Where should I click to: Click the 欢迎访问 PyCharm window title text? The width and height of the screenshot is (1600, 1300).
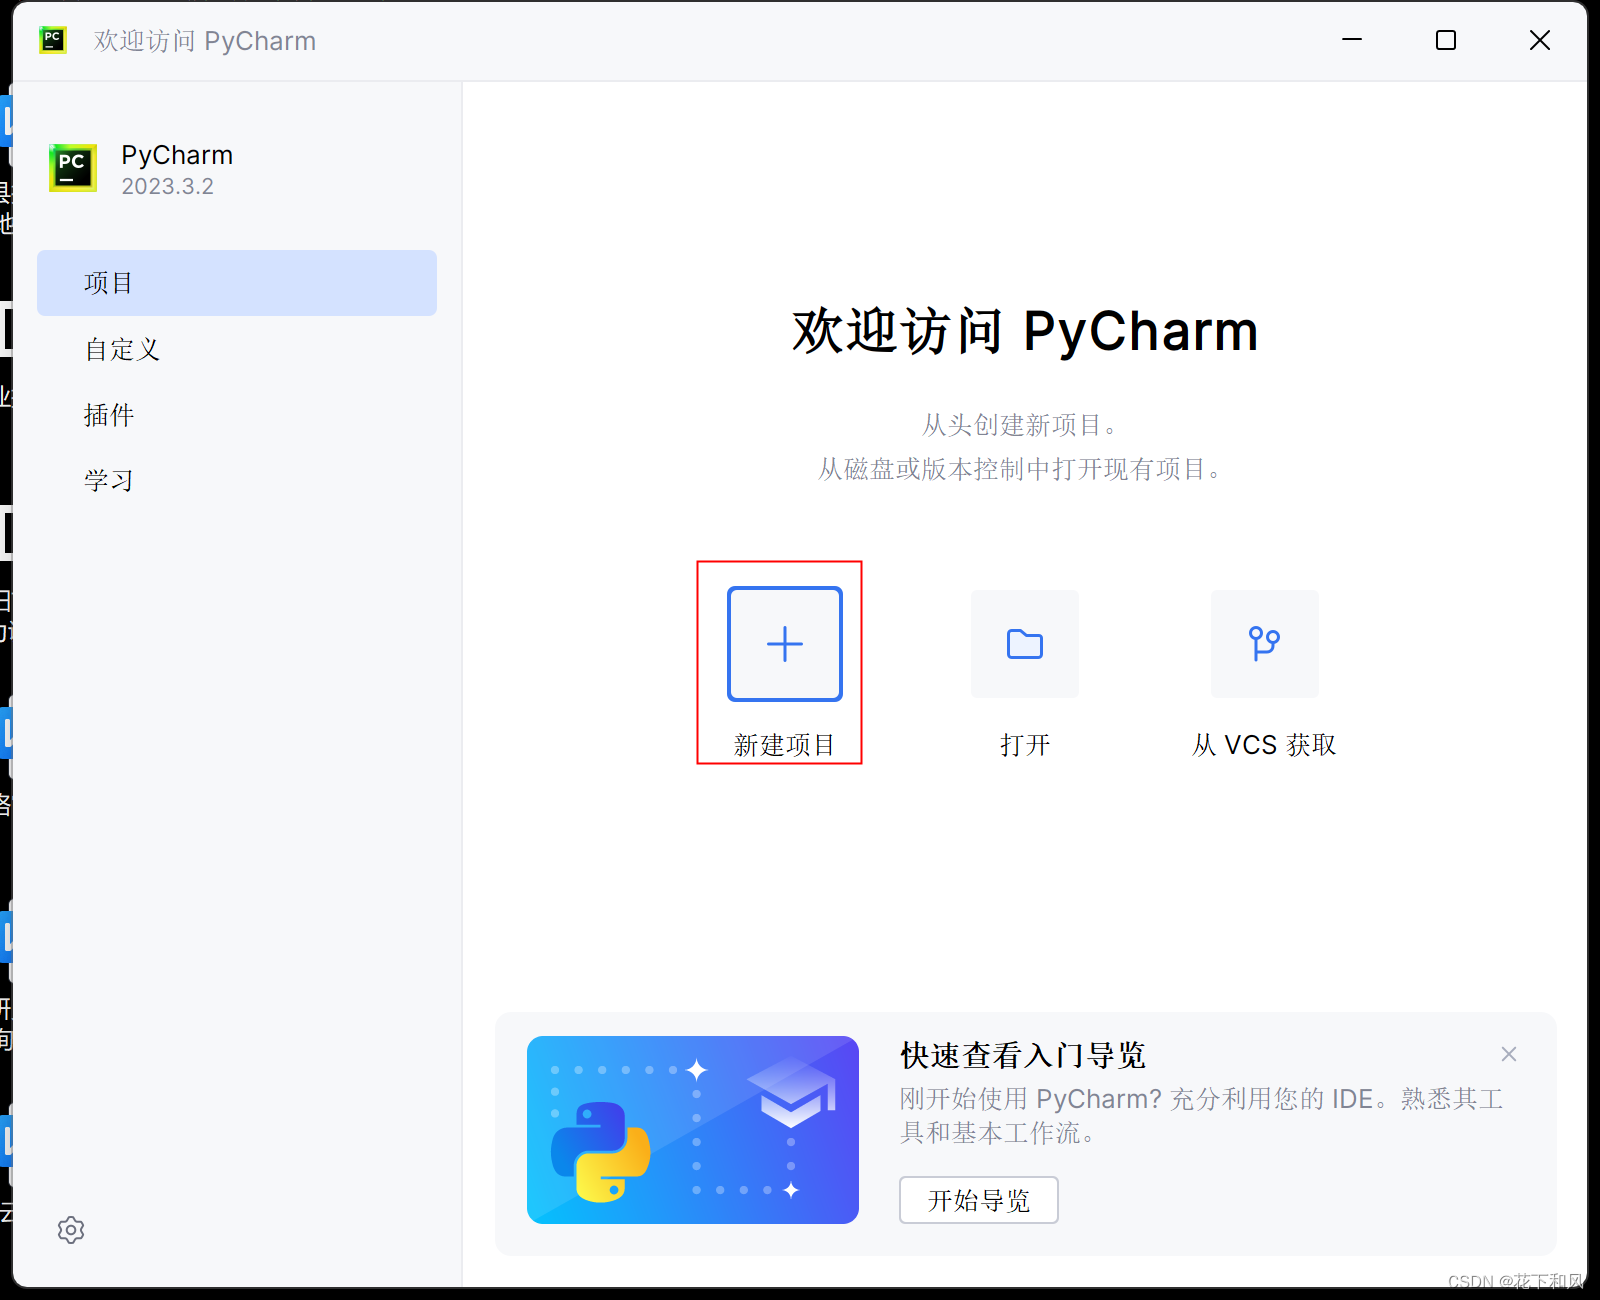pos(205,41)
